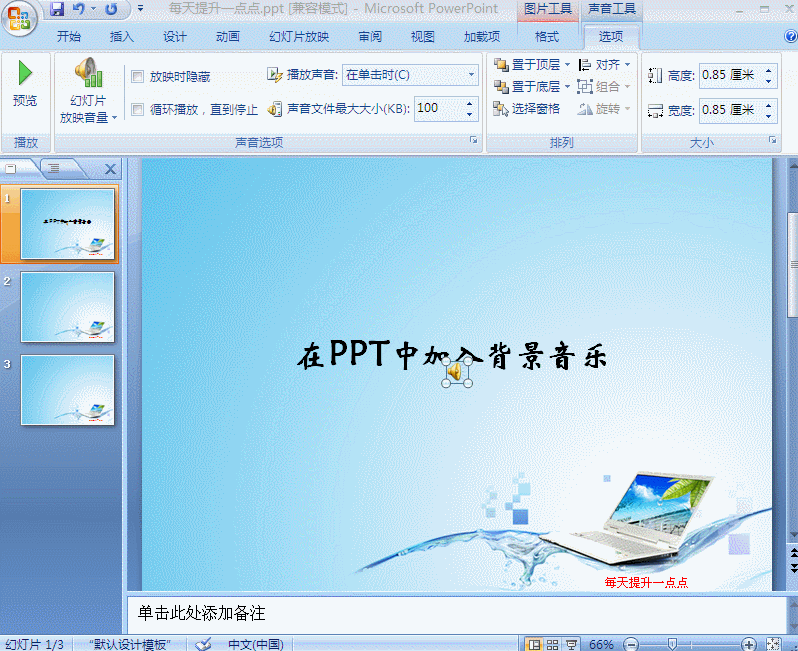Increase the 宽度 width value
Viewport: 798px width, 651px height.
[768, 105]
